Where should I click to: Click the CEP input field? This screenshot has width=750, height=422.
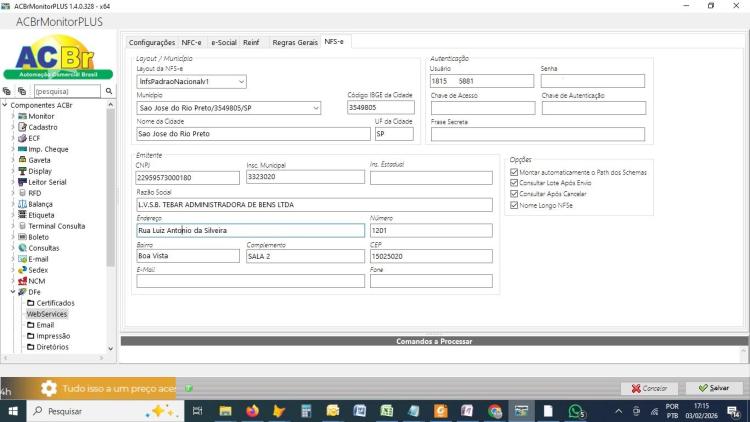click(431, 256)
